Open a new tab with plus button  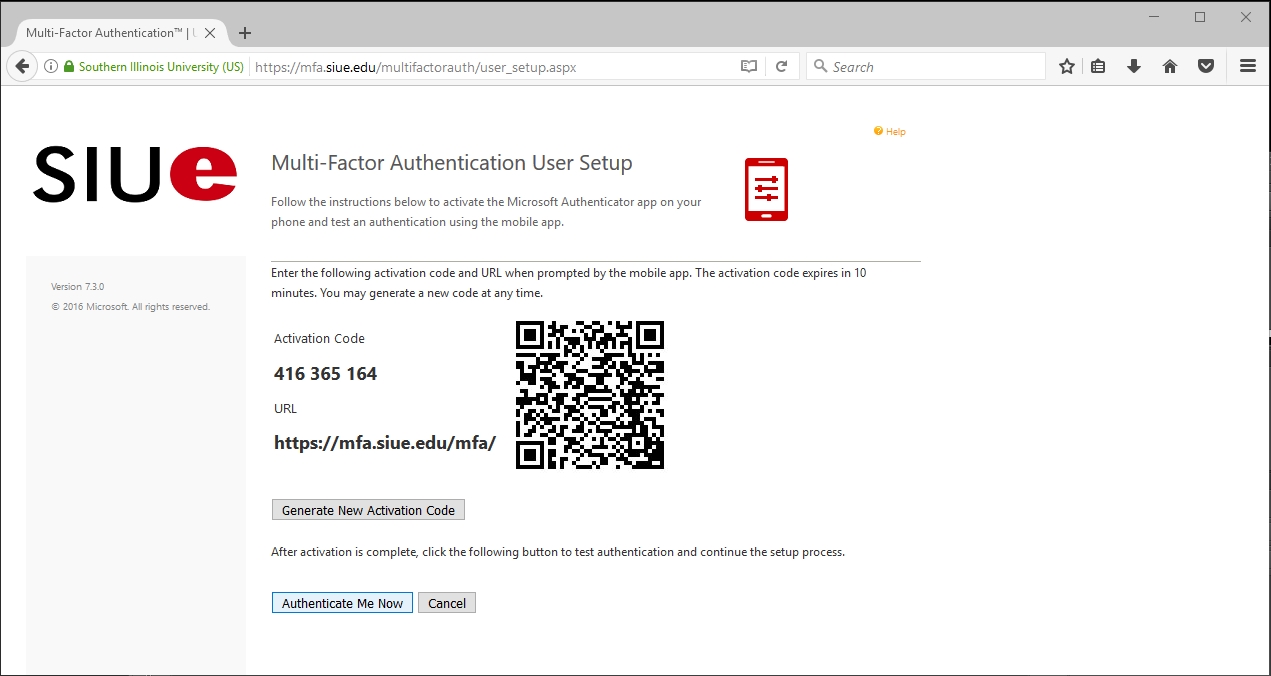(x=245, y=33)
